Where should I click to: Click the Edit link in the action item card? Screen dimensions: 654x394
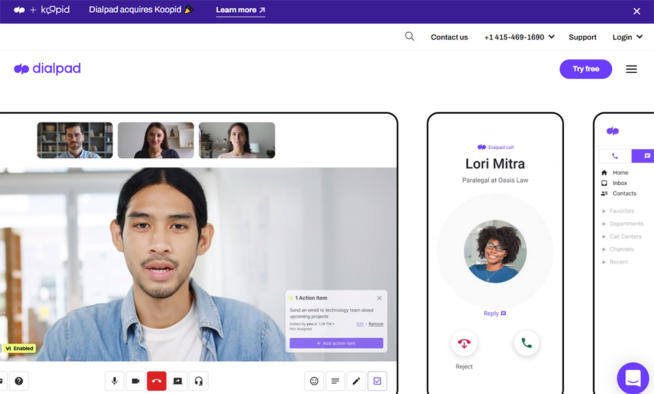click(360, 324)
